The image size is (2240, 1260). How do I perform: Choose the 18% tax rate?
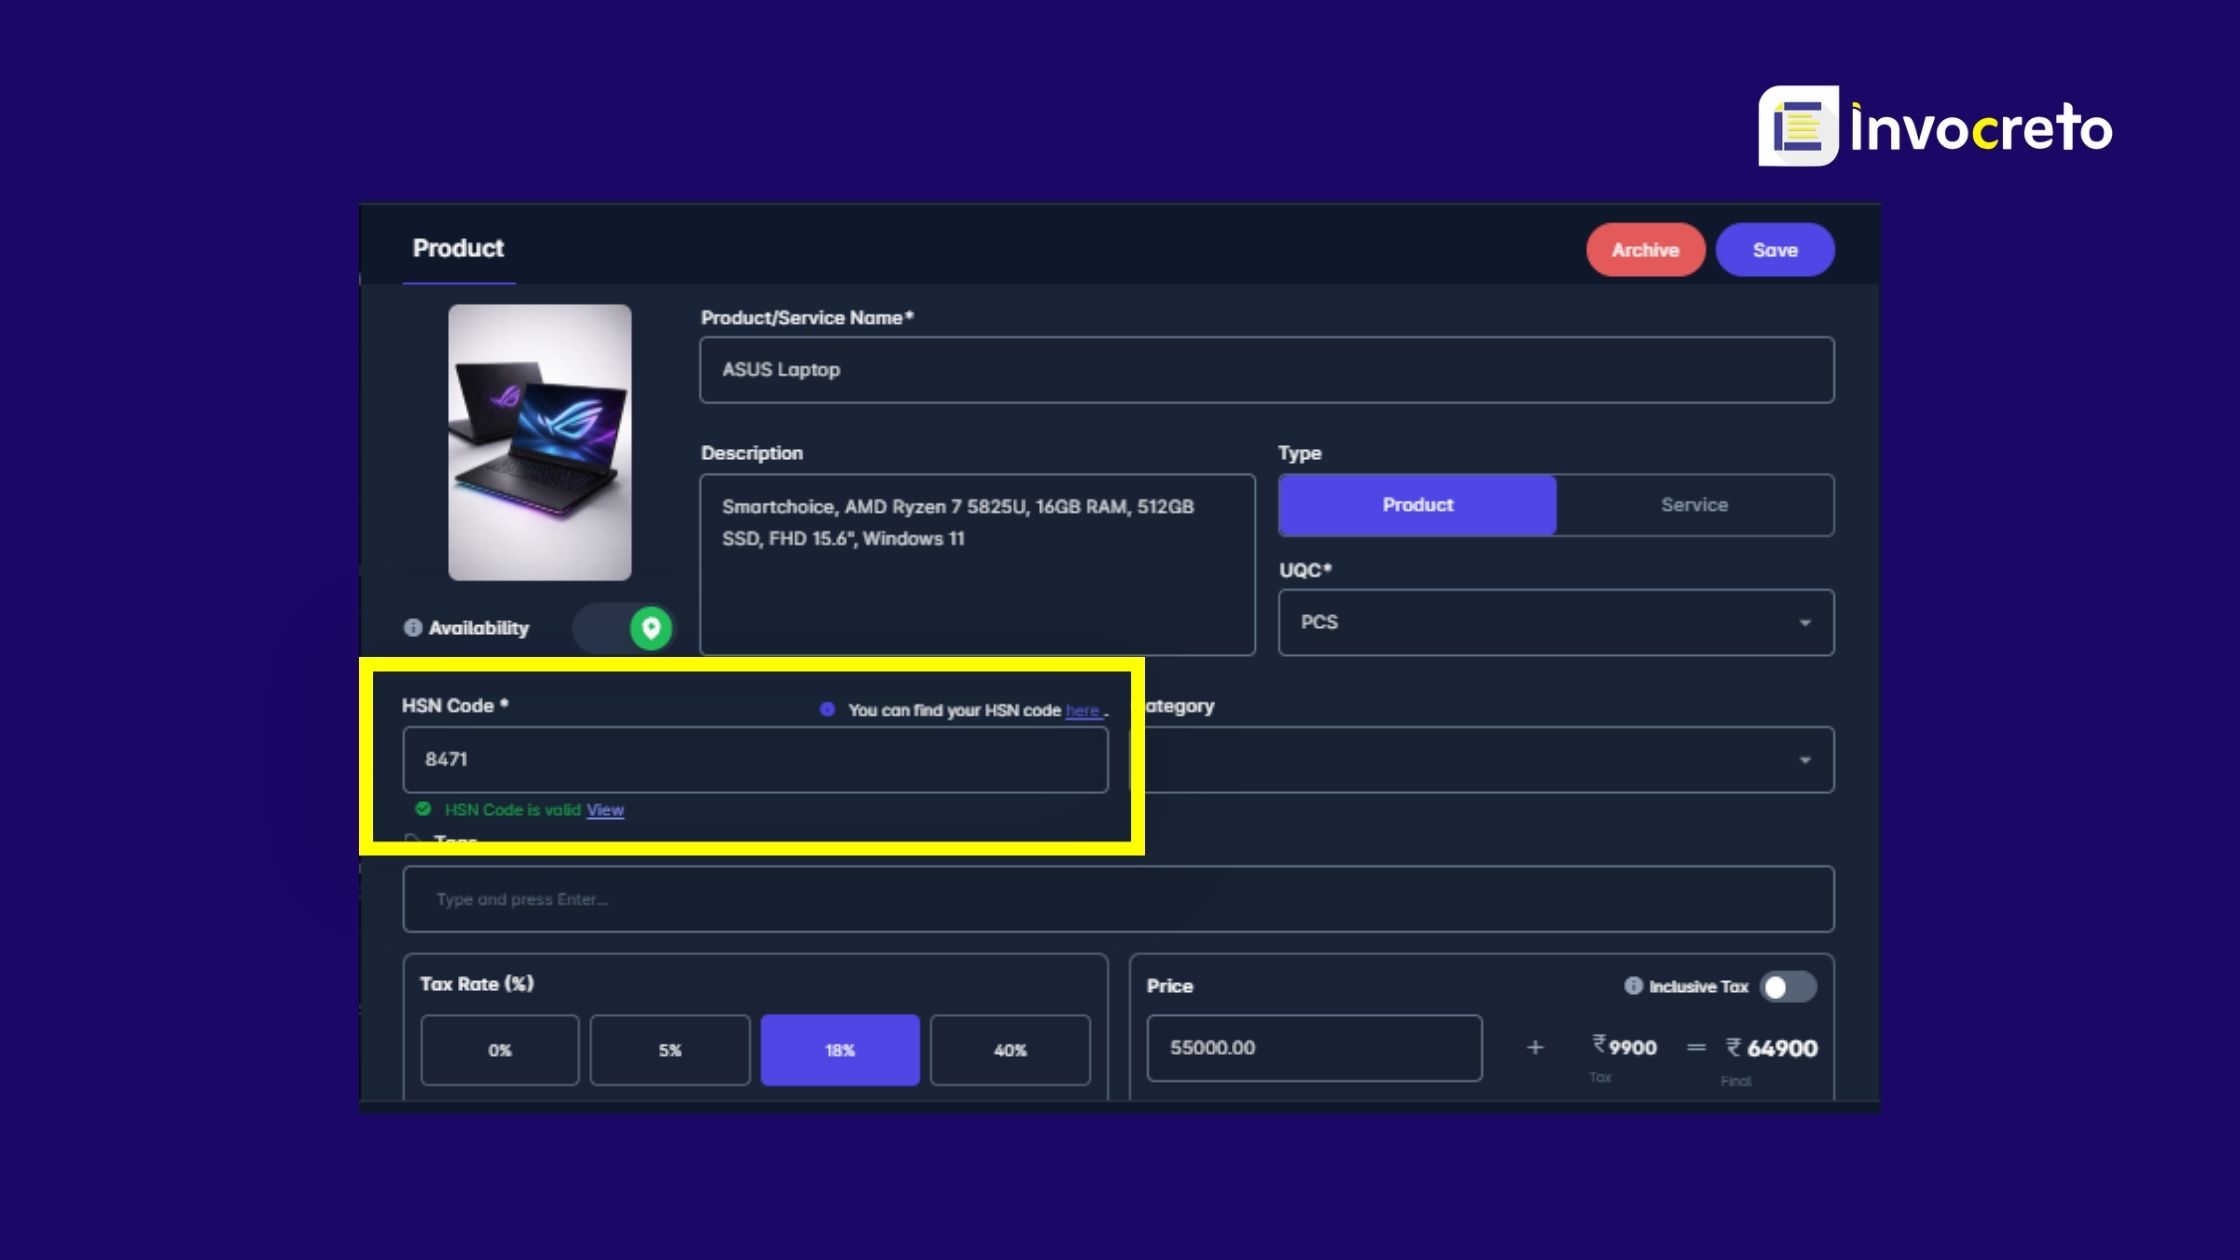840,1050
